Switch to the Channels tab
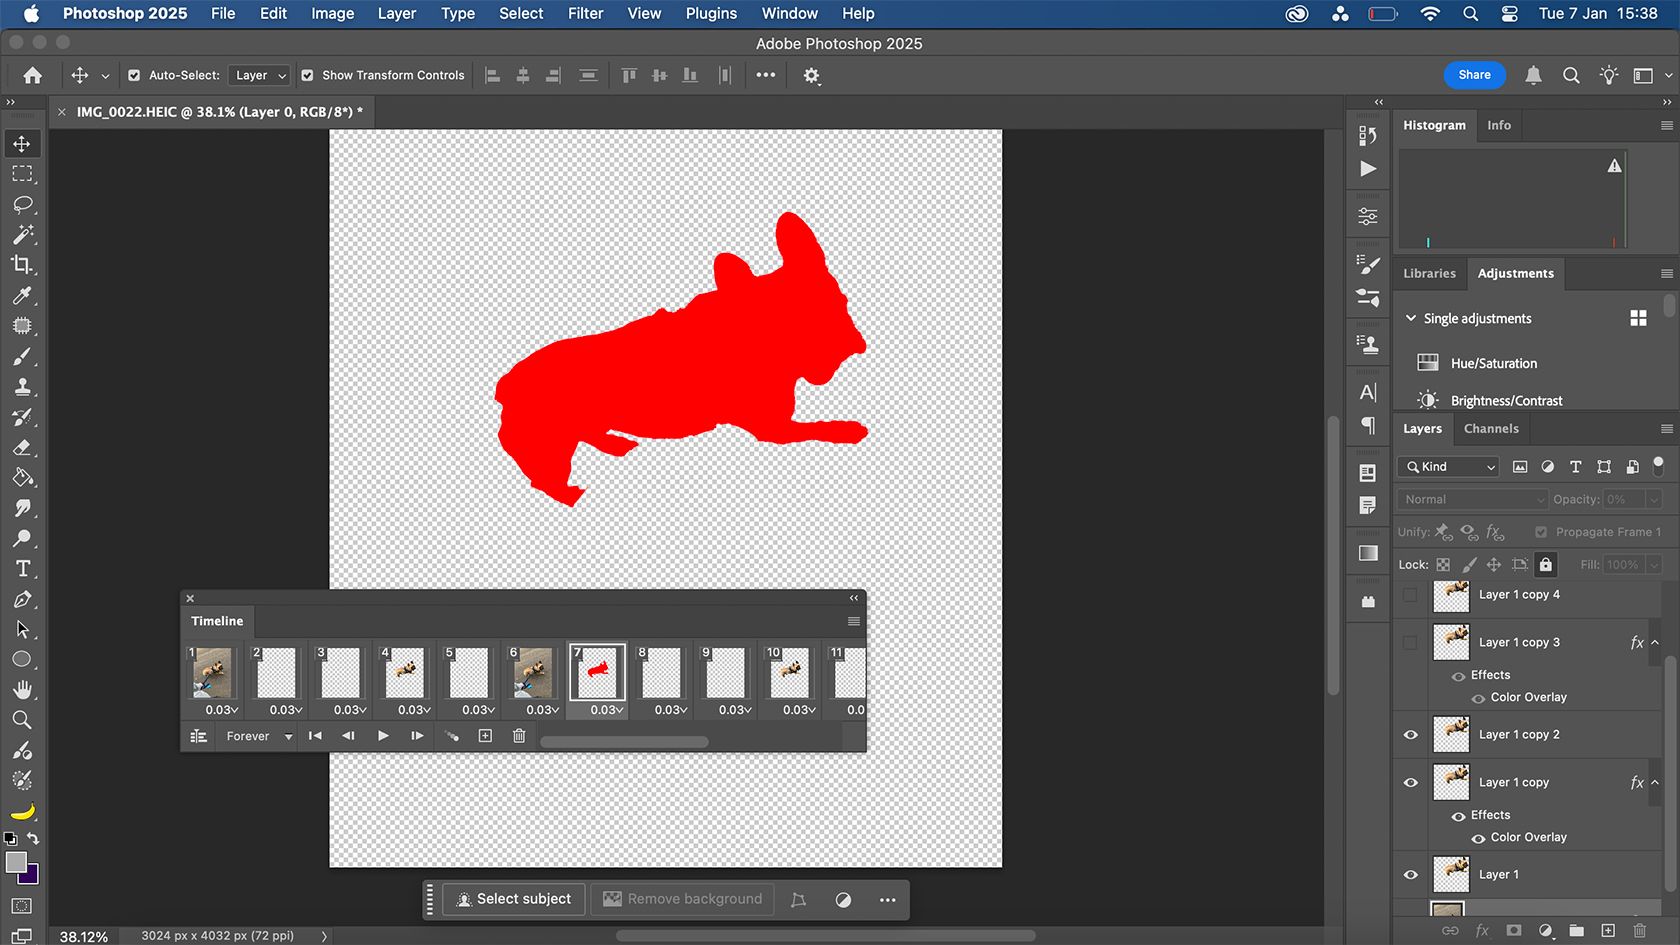This screenshot has width=1680, height=945. pos(1491,428)
